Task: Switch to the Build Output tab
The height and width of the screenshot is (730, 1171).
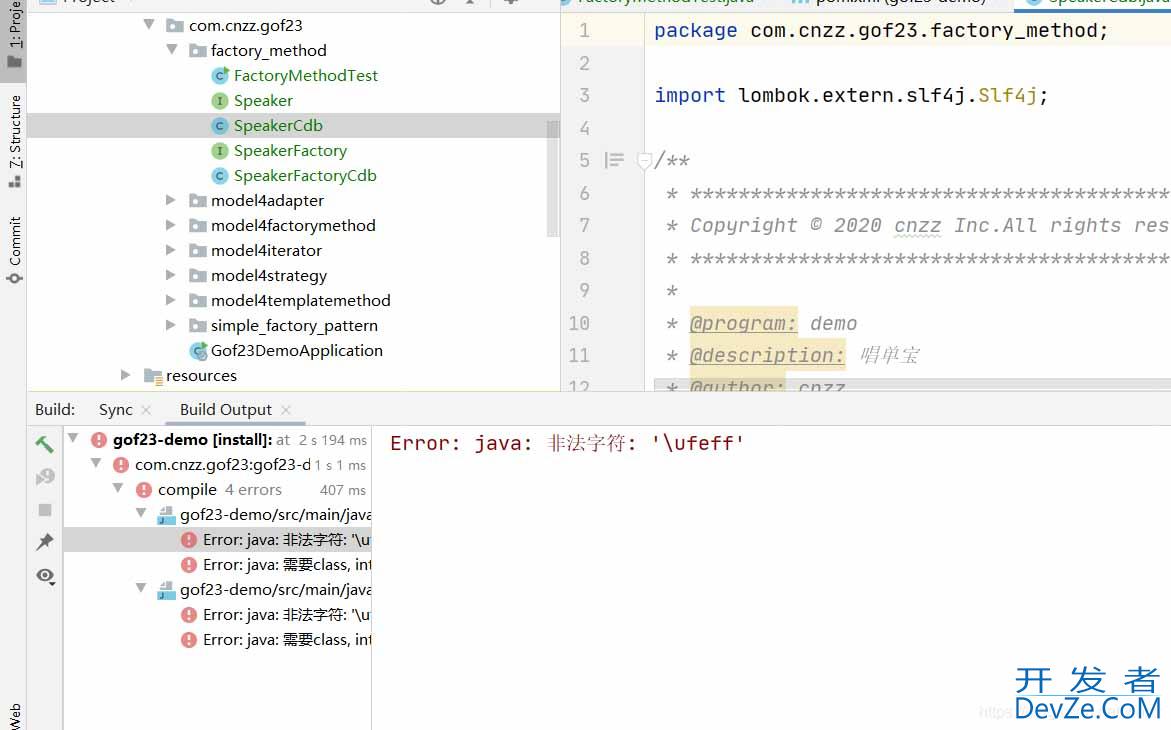Action: pos(226,409)
